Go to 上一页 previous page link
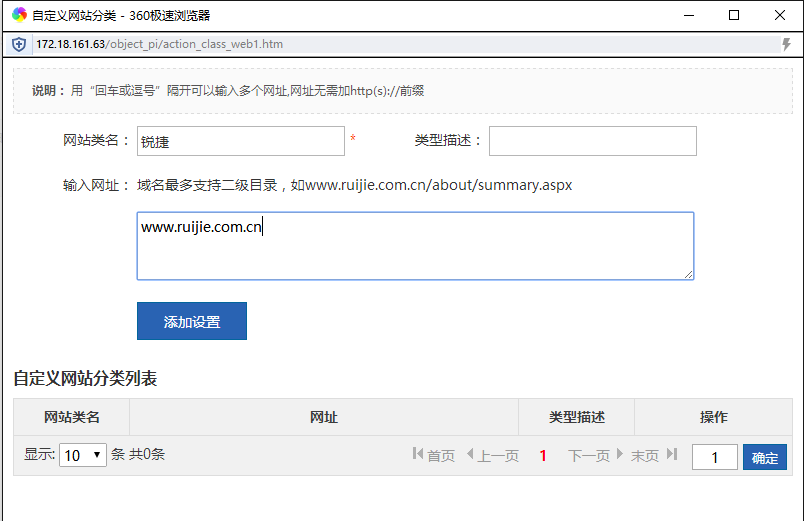 493,455
